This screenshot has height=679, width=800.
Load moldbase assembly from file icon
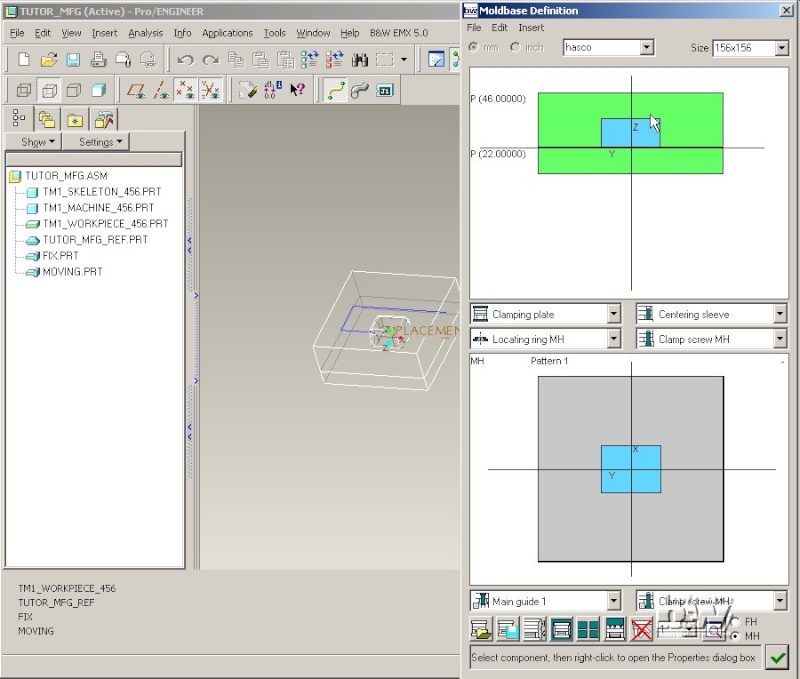point(481,629)
